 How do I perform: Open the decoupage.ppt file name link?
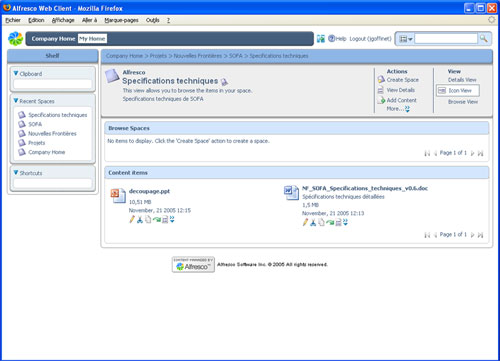(x=149, y=191)
